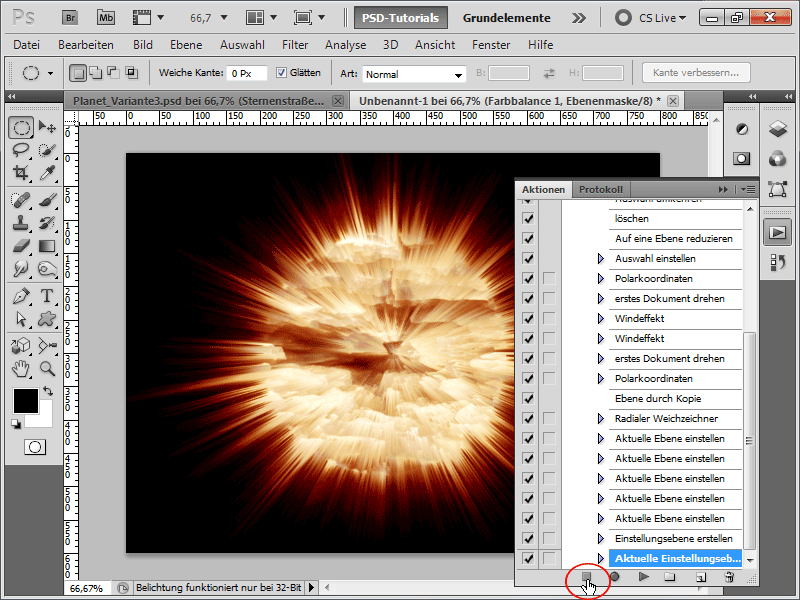Screen dimensions: 800x600
Task: Select the Custom Shape tool
Action: pyautogui.click(x=47, y=319)
